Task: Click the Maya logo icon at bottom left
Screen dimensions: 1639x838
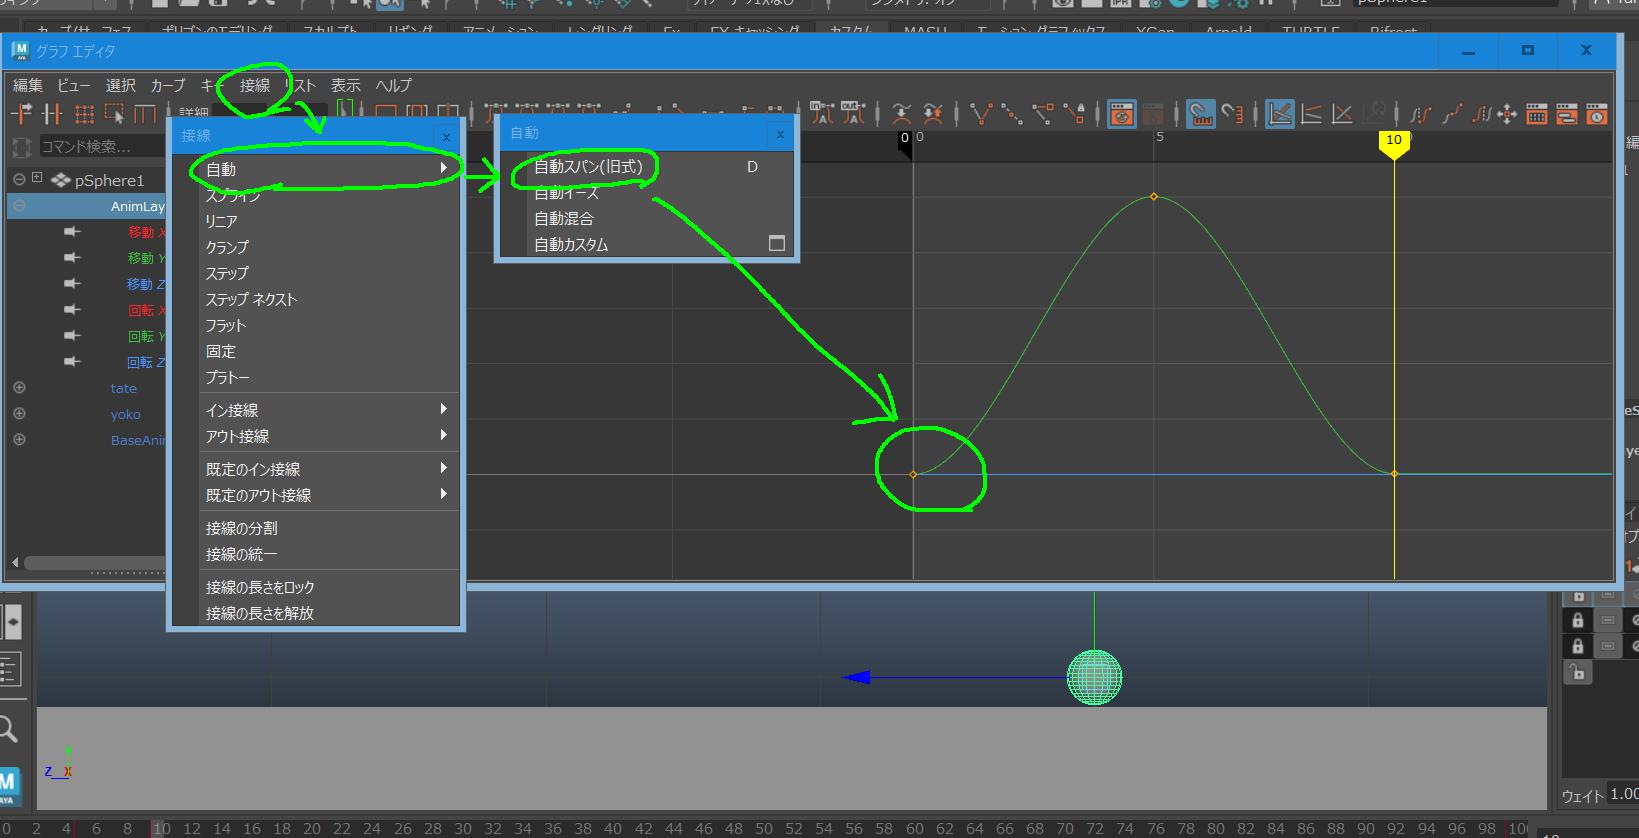Action: pyautogui.click(x=8, y=786)
